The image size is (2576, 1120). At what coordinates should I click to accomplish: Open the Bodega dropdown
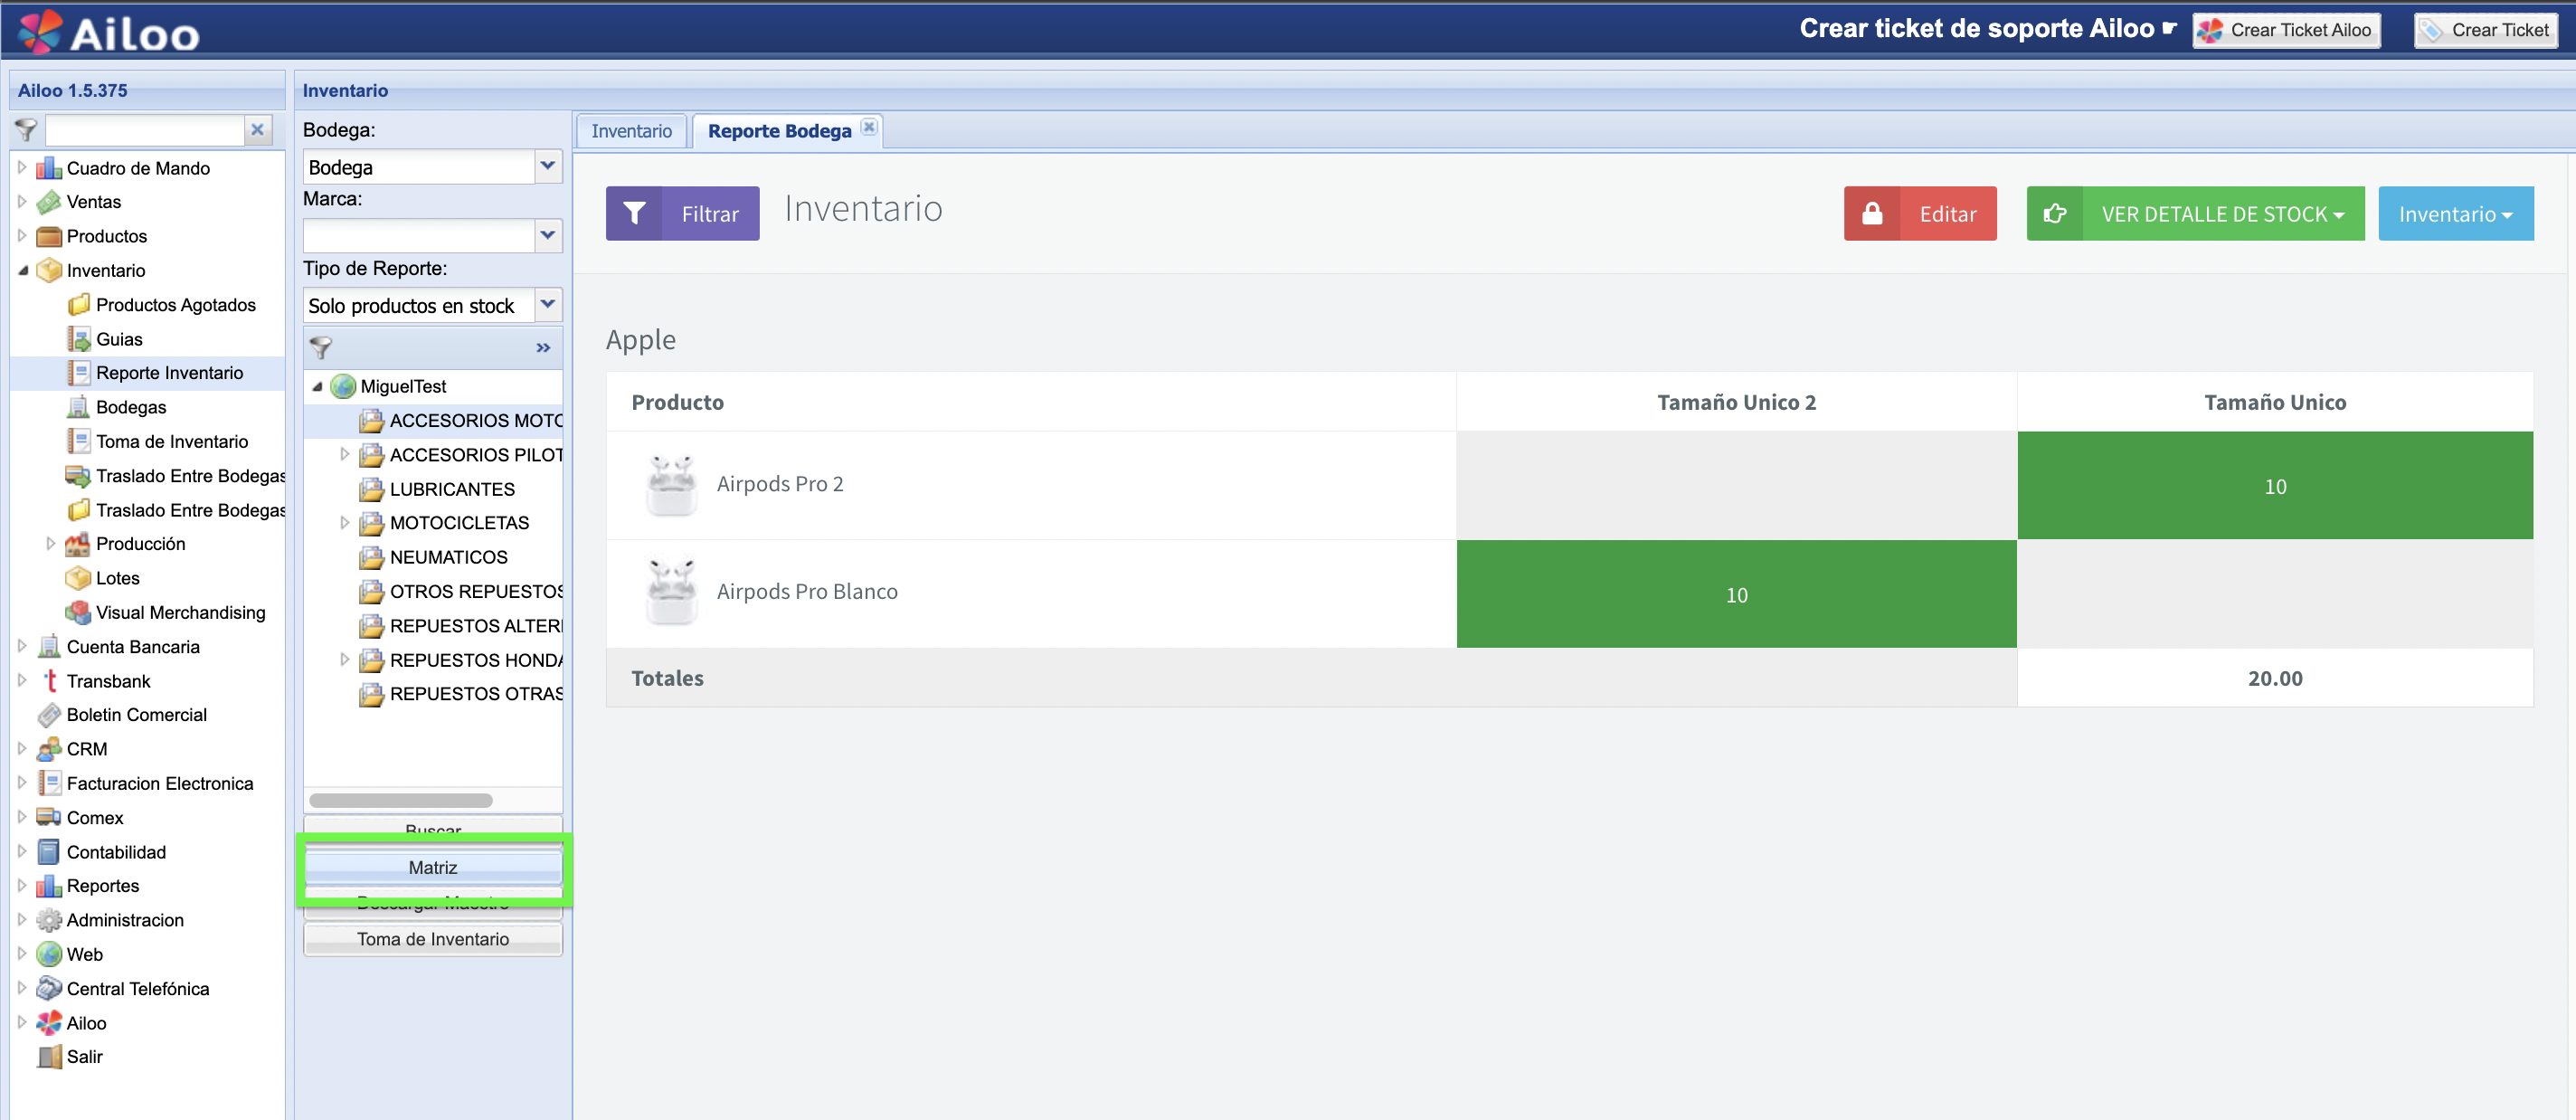coord(547,166)
